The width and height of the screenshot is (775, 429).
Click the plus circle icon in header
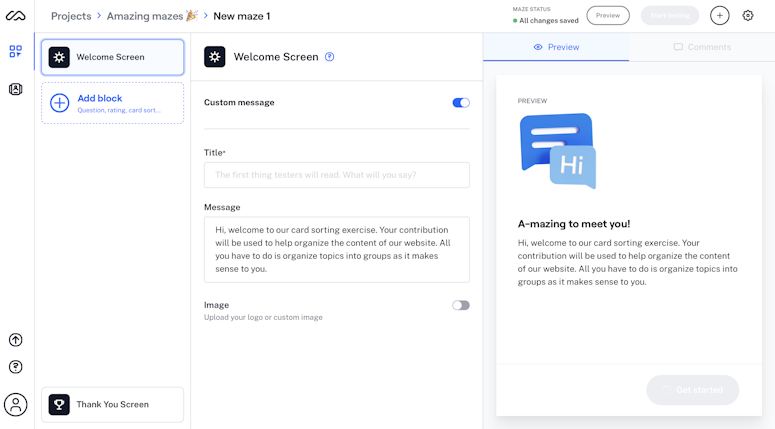(720, 16)
